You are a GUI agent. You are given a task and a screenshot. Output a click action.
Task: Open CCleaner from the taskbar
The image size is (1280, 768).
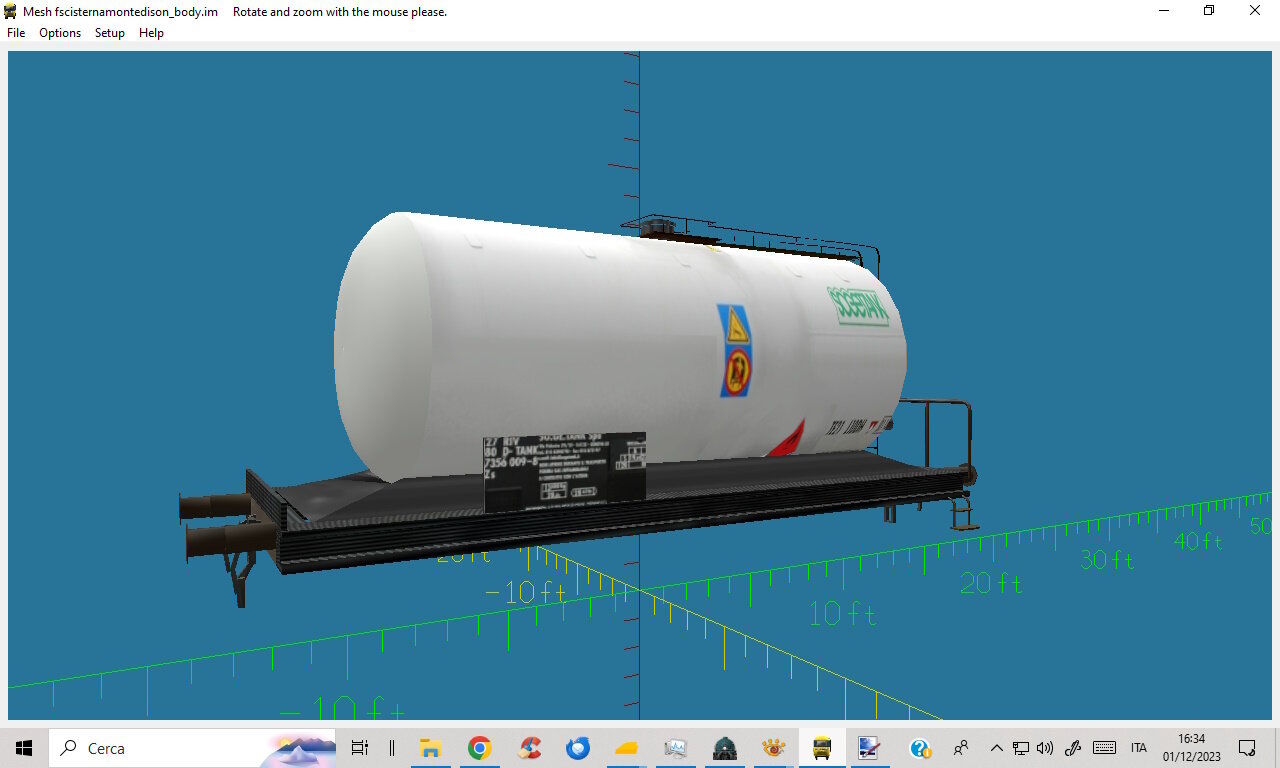529,748
